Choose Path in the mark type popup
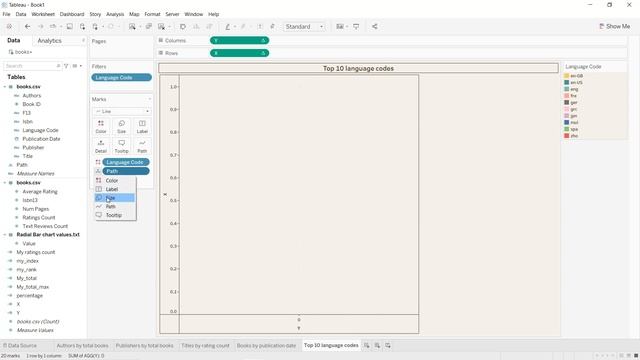 pyautogui.click(x=115, y=207)
